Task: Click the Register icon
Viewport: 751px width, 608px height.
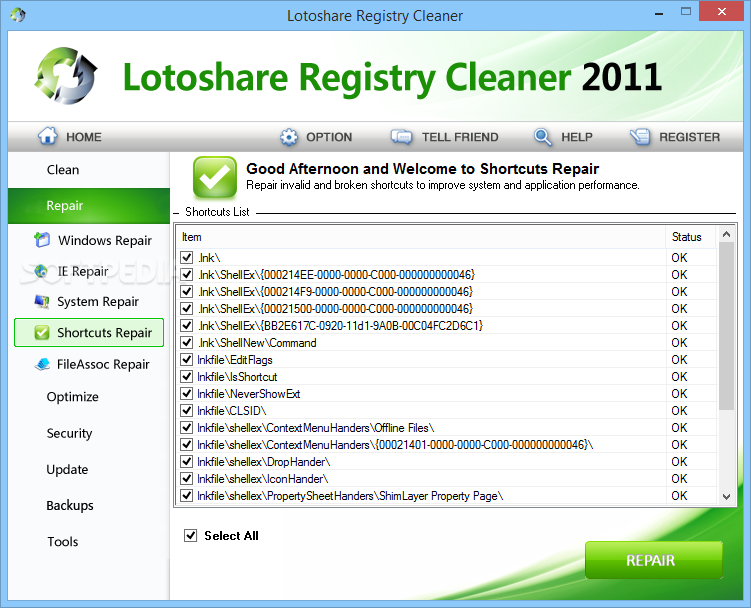Action: [x=640, y=137]
